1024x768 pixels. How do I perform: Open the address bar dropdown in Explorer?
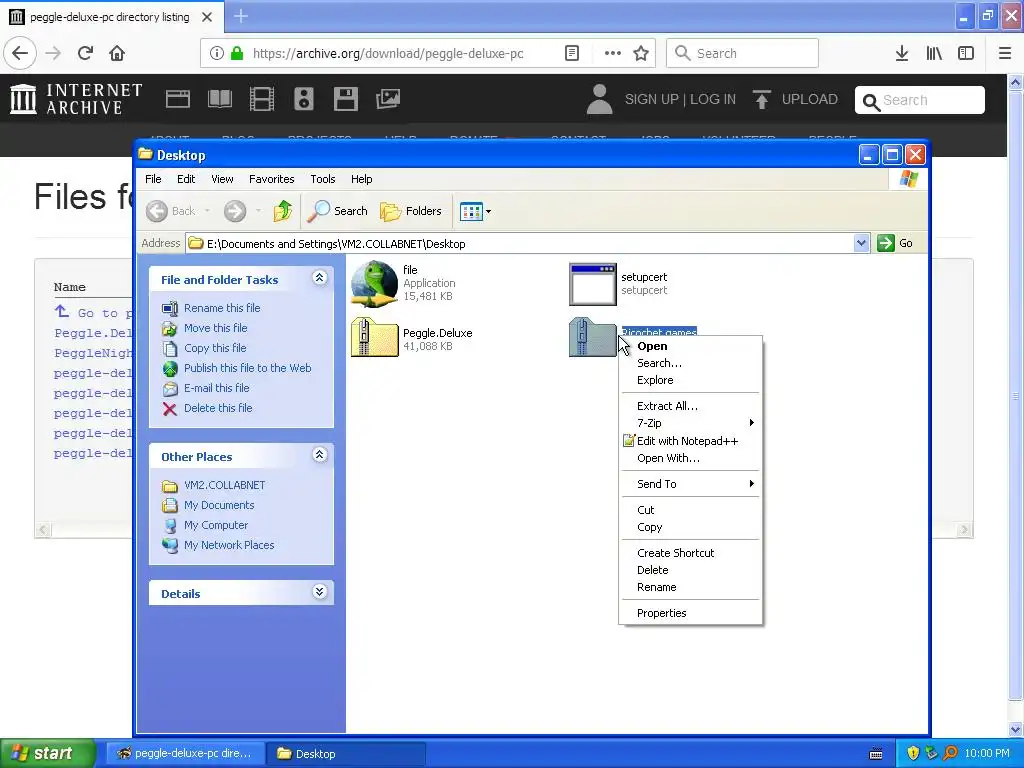coord(861,244)
